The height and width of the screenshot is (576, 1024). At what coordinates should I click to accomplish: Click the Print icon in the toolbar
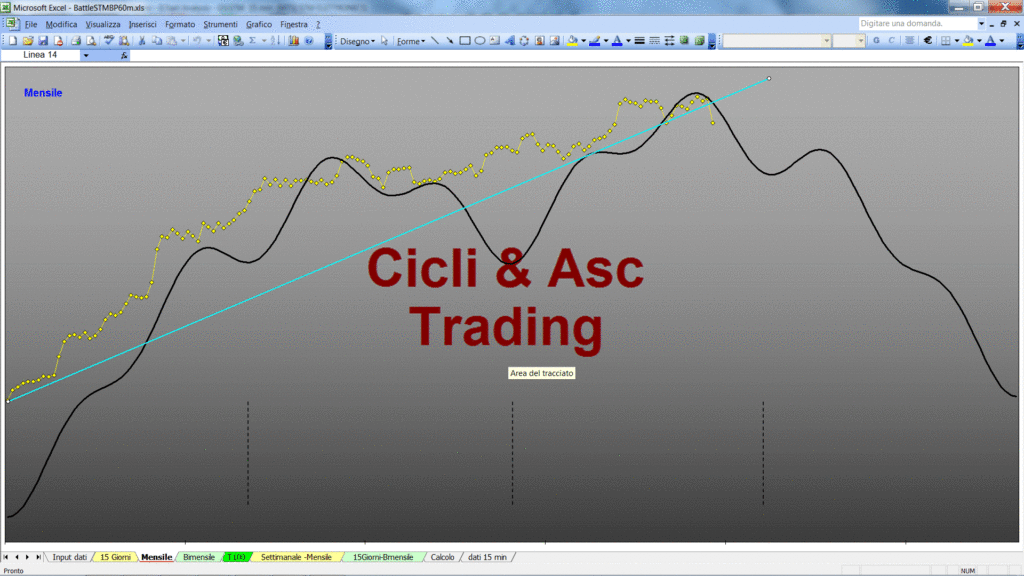pyautogui.click(x=75, y=40)
